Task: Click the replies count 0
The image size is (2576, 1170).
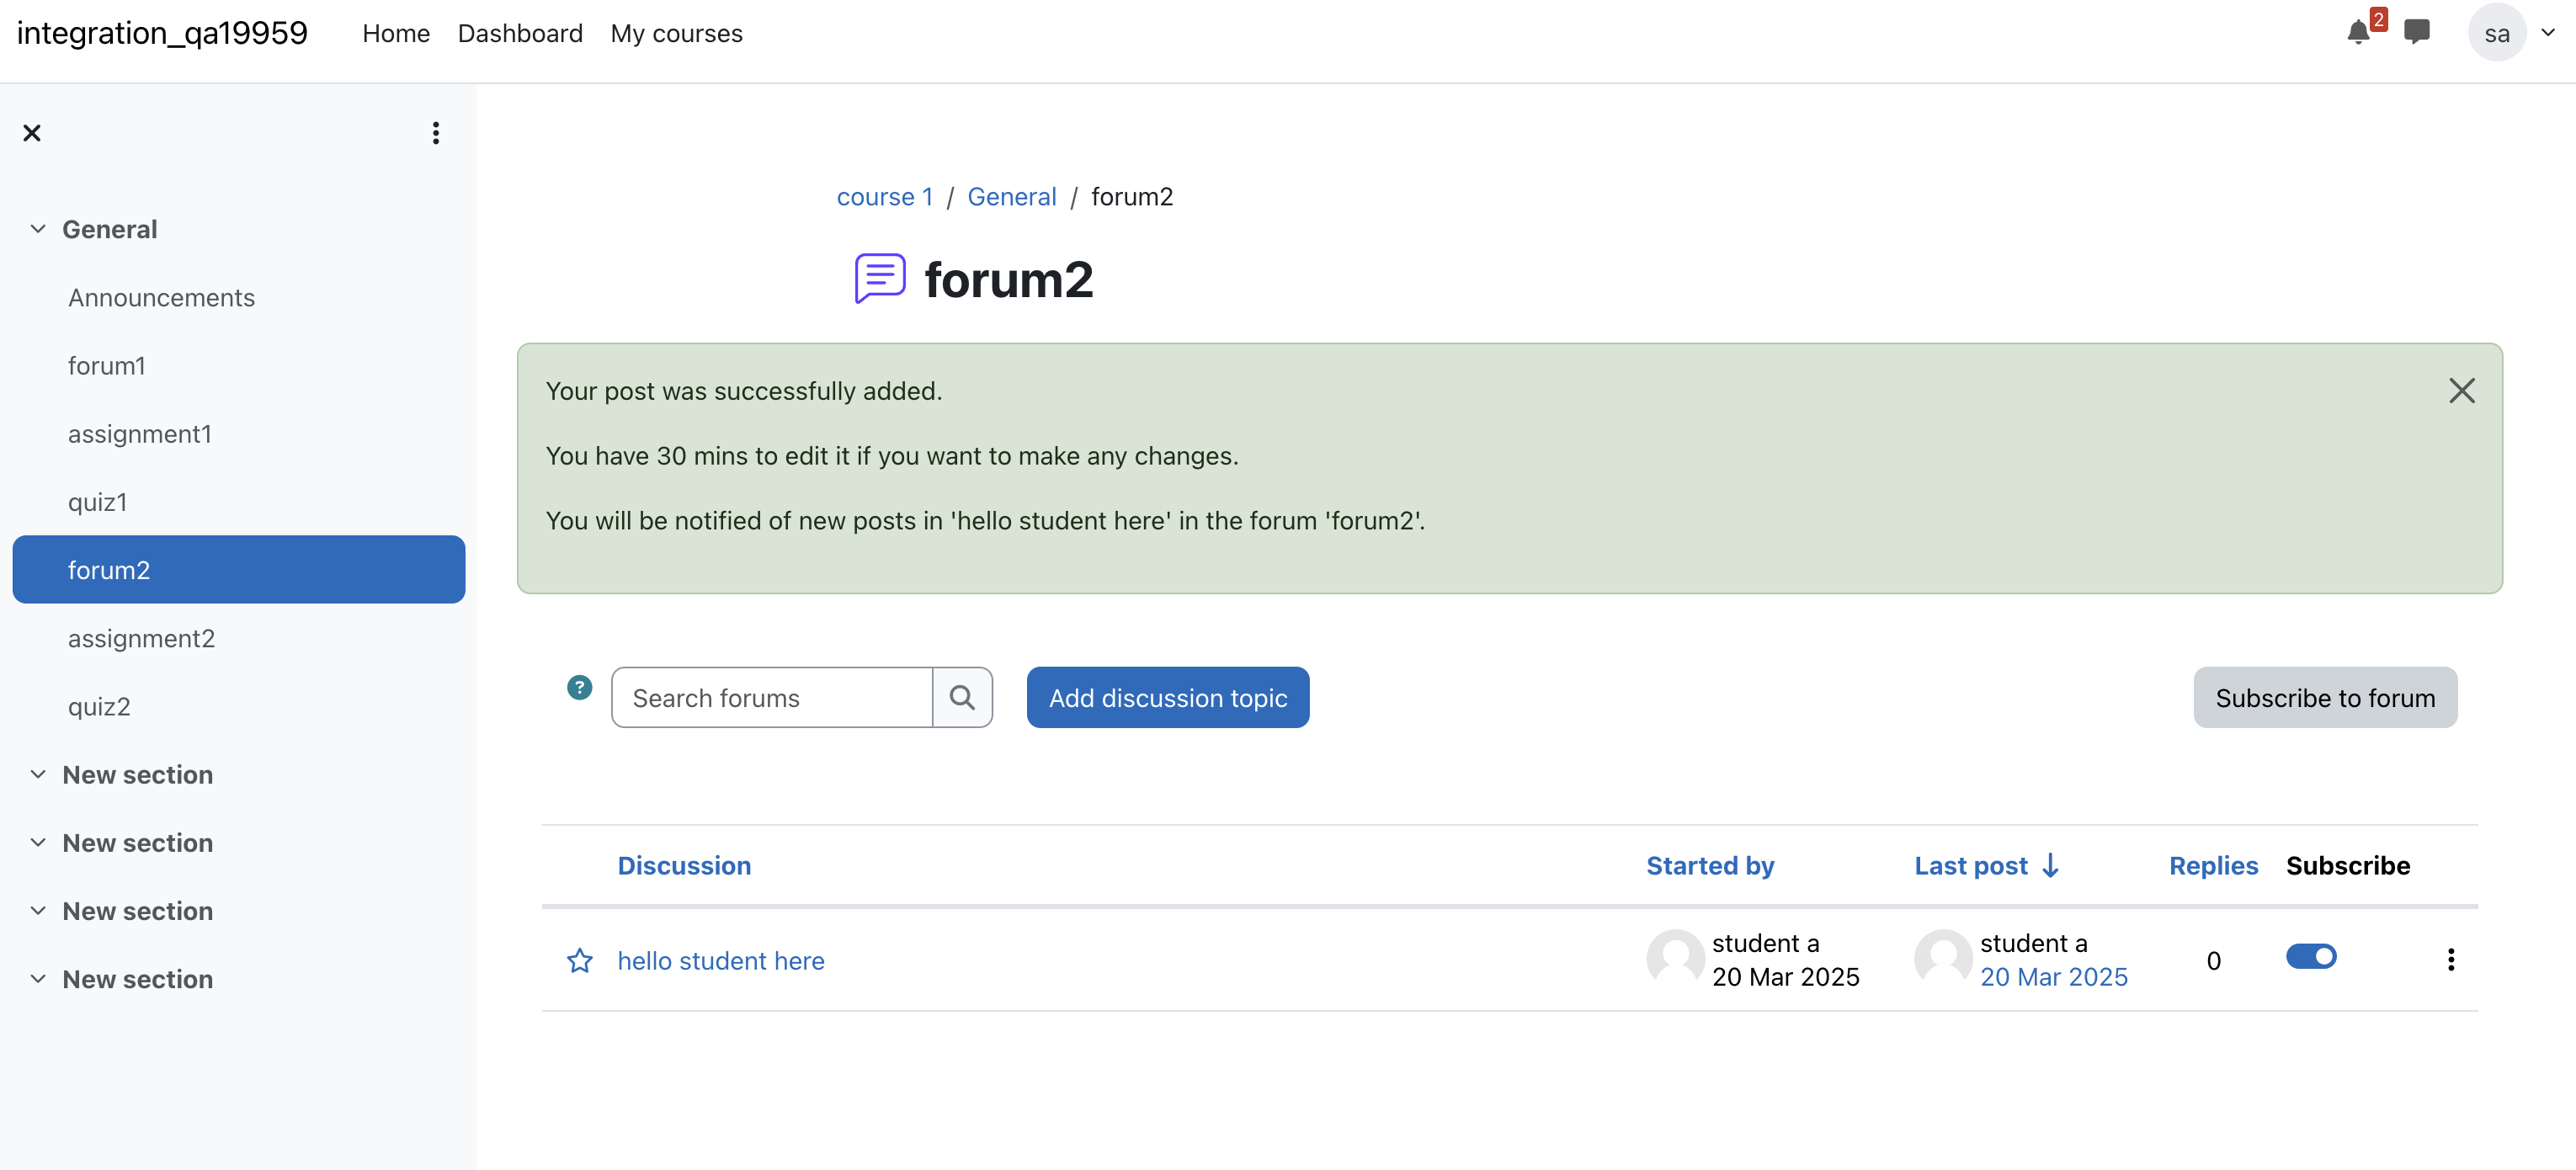Action: (x=2213, y=960)
